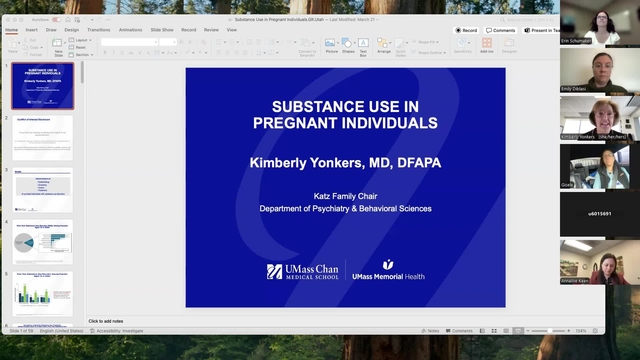
Task: Expand the Arrange dropdown arrow
Action: pos(390,42)
